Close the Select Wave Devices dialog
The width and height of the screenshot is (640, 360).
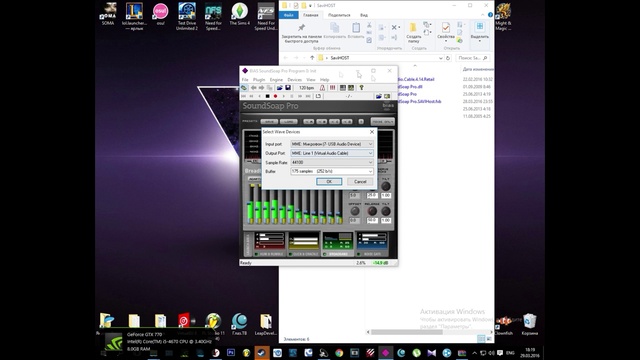[371, 132]
